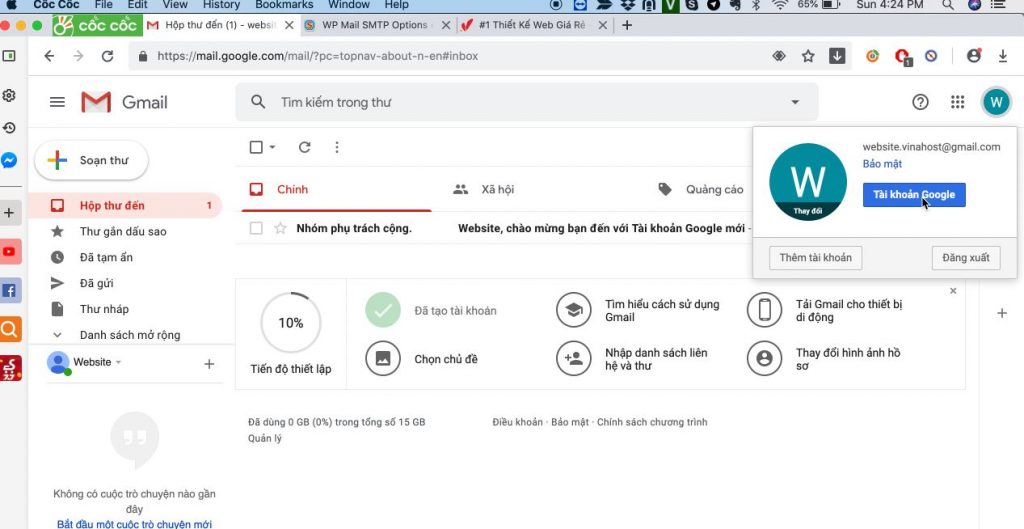Bookmark this page with the star icon

pos(808,56)
